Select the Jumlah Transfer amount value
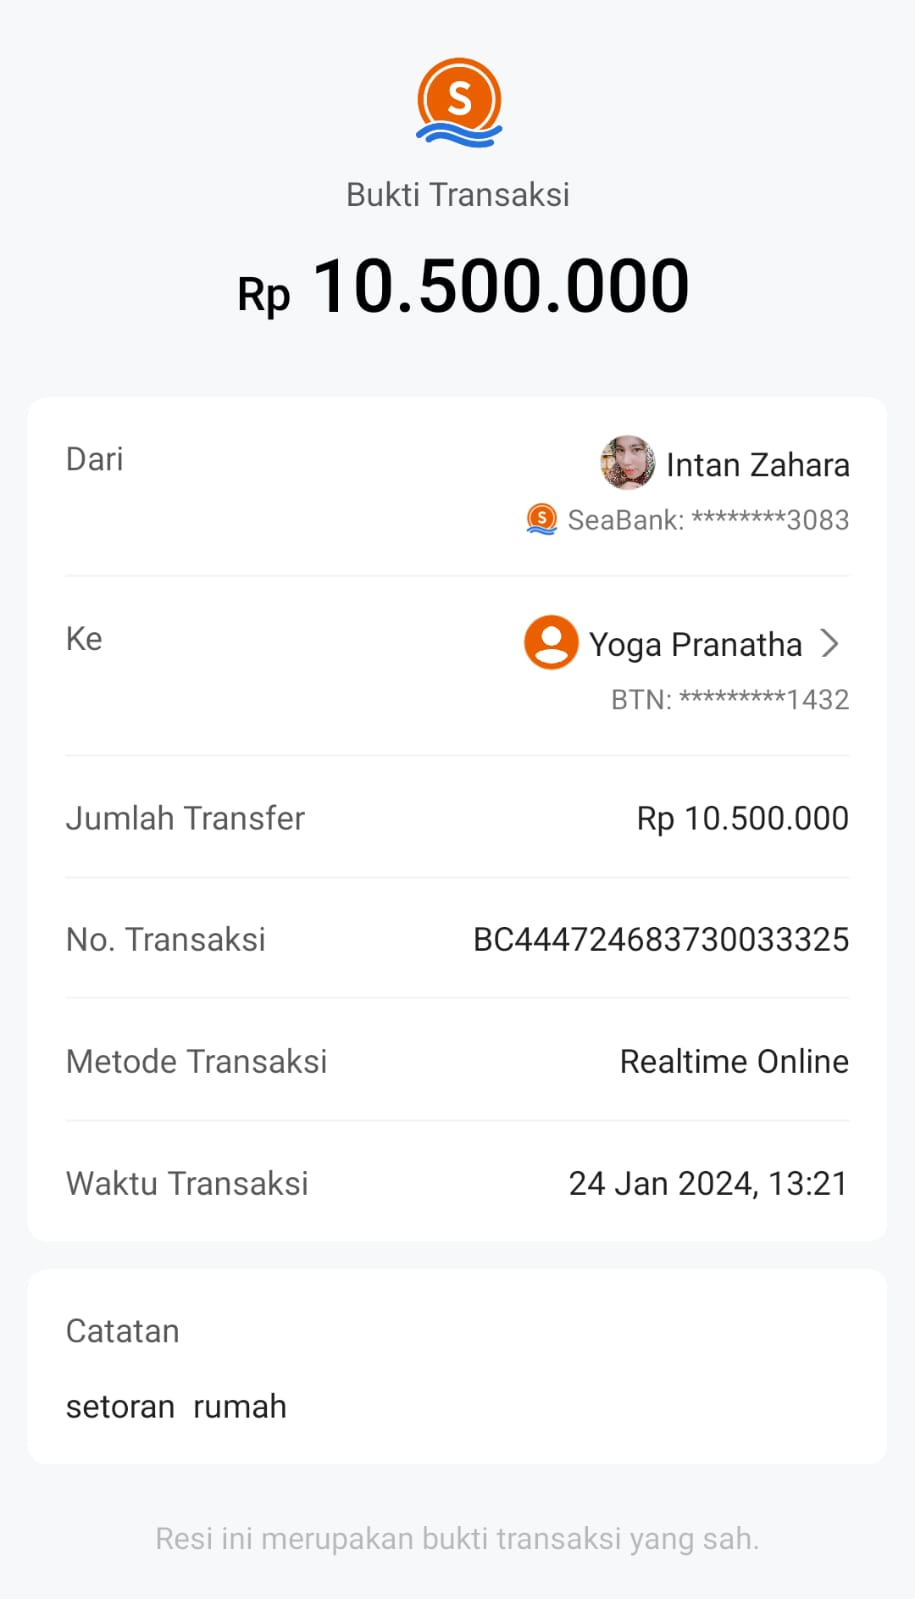 (x=742, y=819)
